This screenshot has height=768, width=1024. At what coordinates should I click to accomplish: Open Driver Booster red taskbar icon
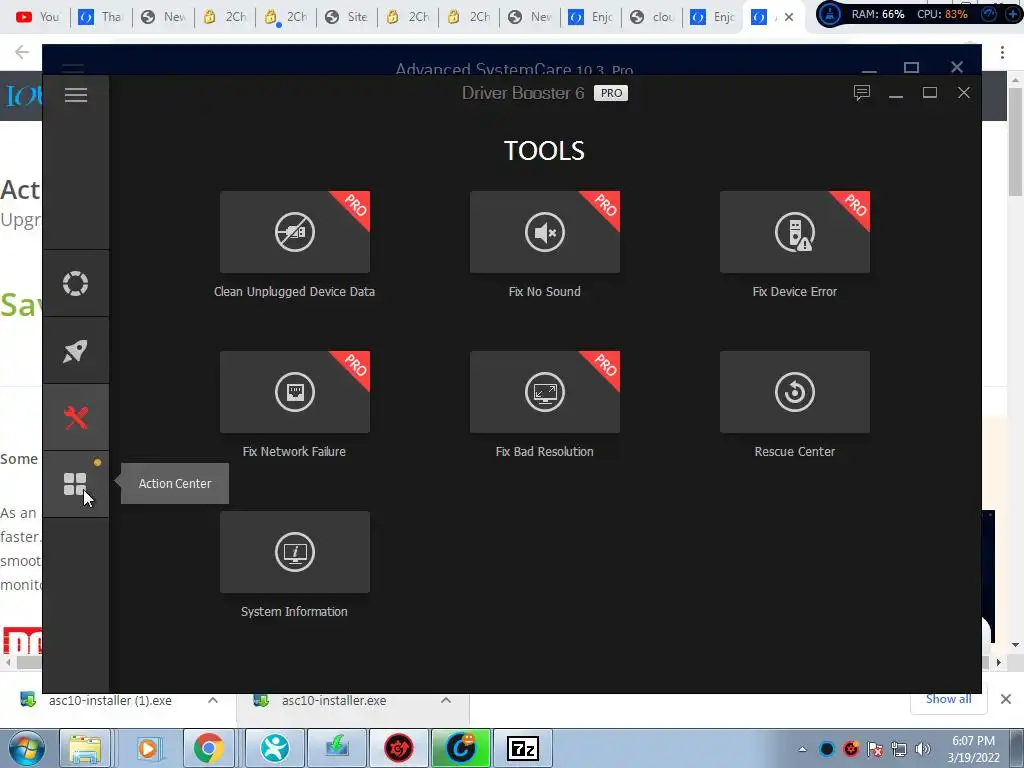coord(398,748)
